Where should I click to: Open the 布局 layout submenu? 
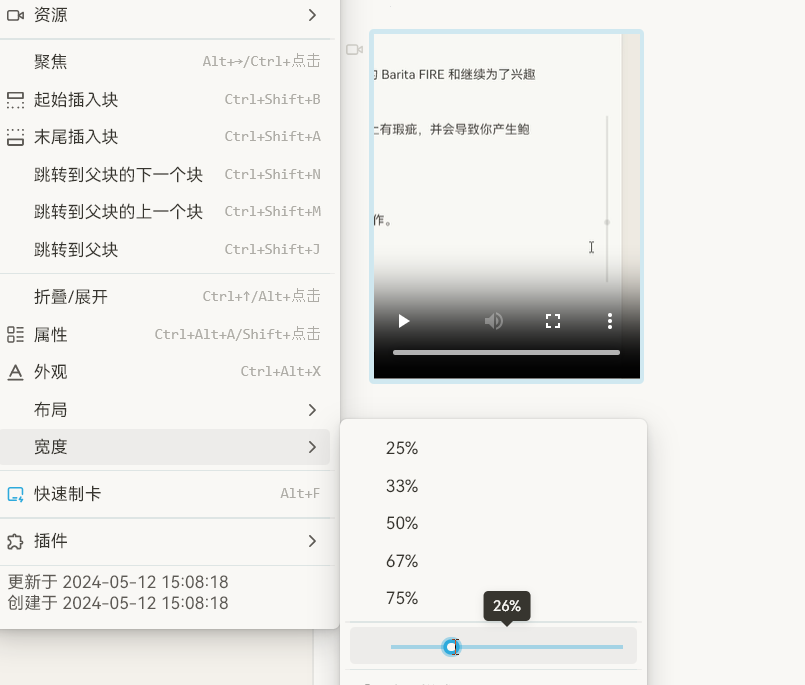click(x=164, y=410)
